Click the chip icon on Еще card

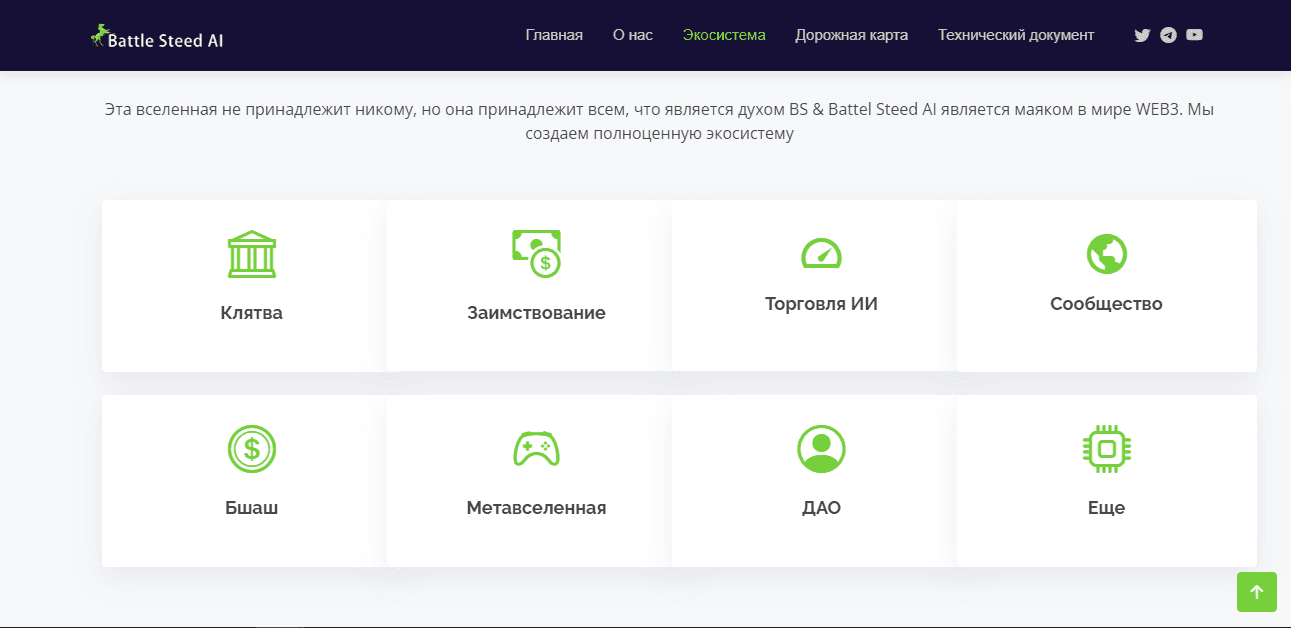(1106, 448)
